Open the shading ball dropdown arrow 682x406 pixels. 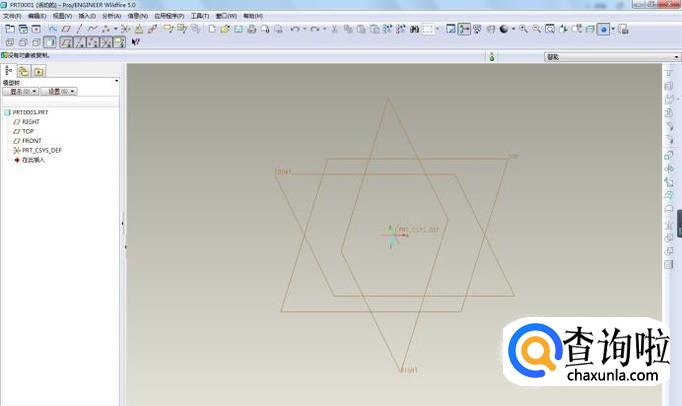tap(514, 29)
